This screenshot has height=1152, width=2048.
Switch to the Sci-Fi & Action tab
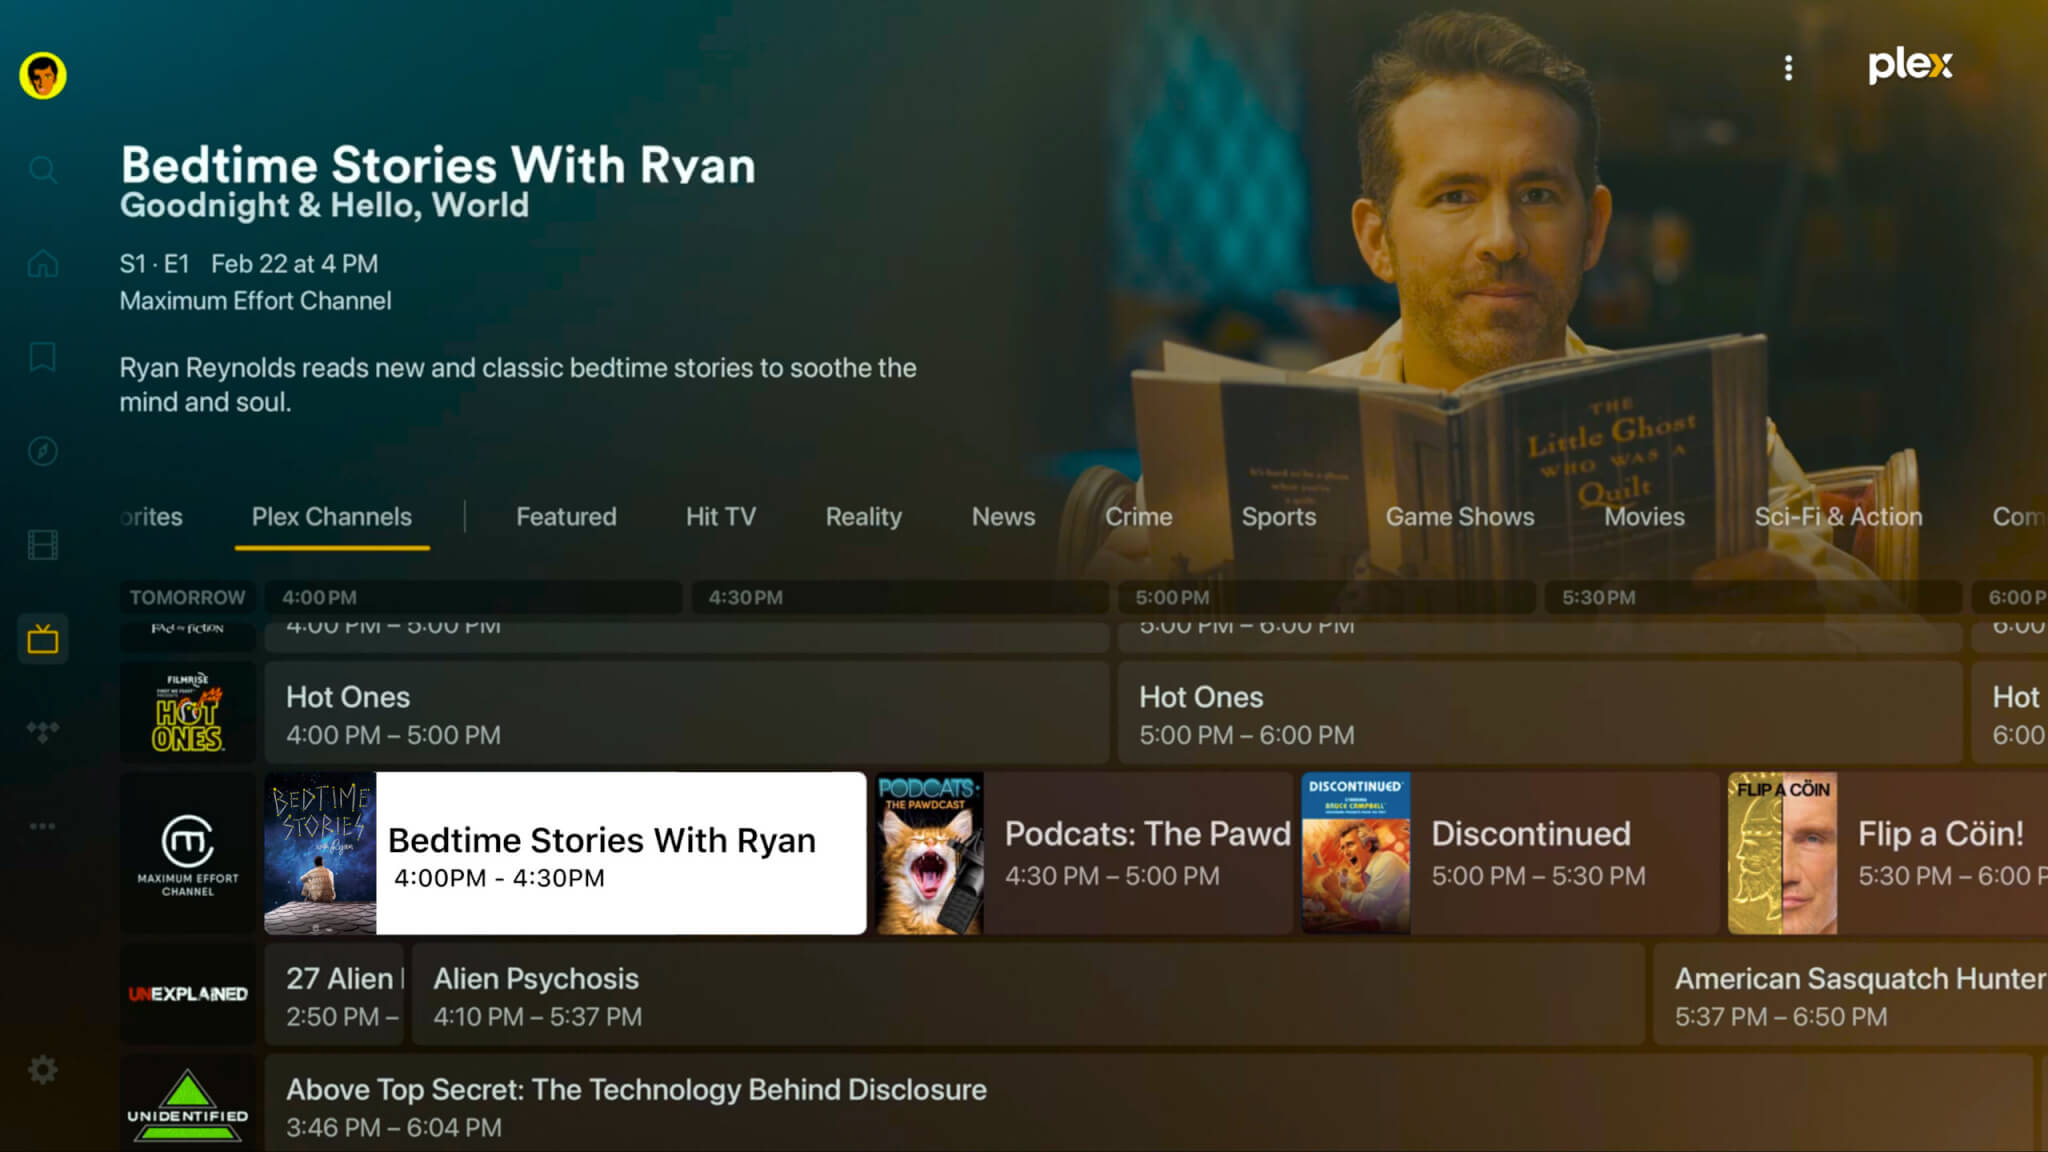(x=1838, y=517)
